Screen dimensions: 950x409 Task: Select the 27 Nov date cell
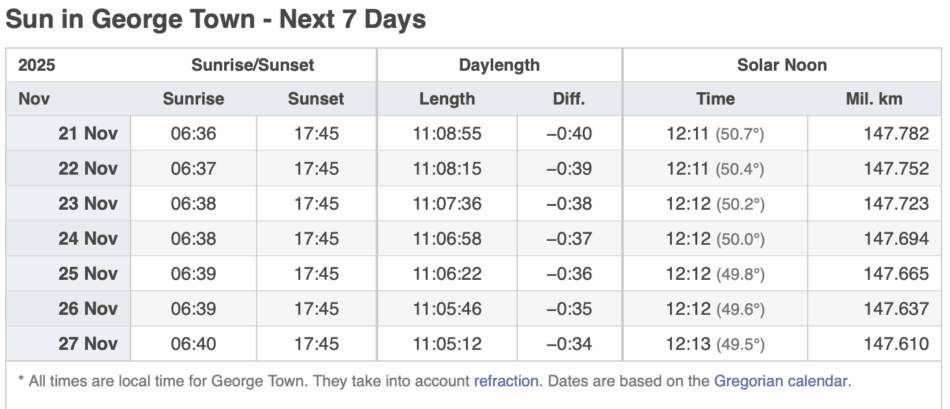(87, 344)
